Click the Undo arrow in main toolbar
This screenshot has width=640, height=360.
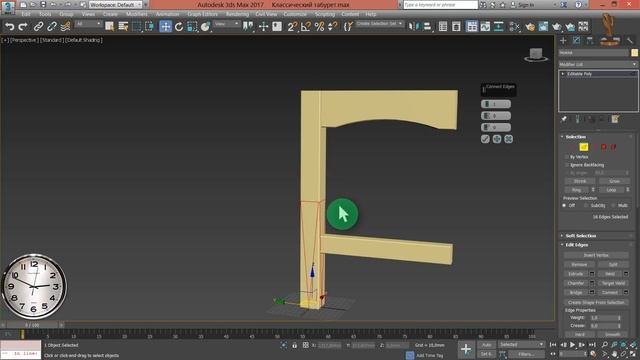click(9, 27)
